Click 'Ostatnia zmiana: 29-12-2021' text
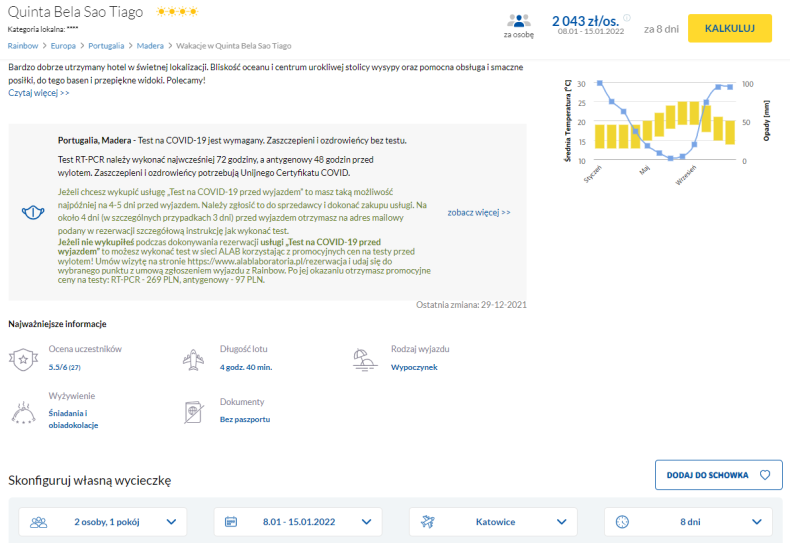 pos(471,305)
